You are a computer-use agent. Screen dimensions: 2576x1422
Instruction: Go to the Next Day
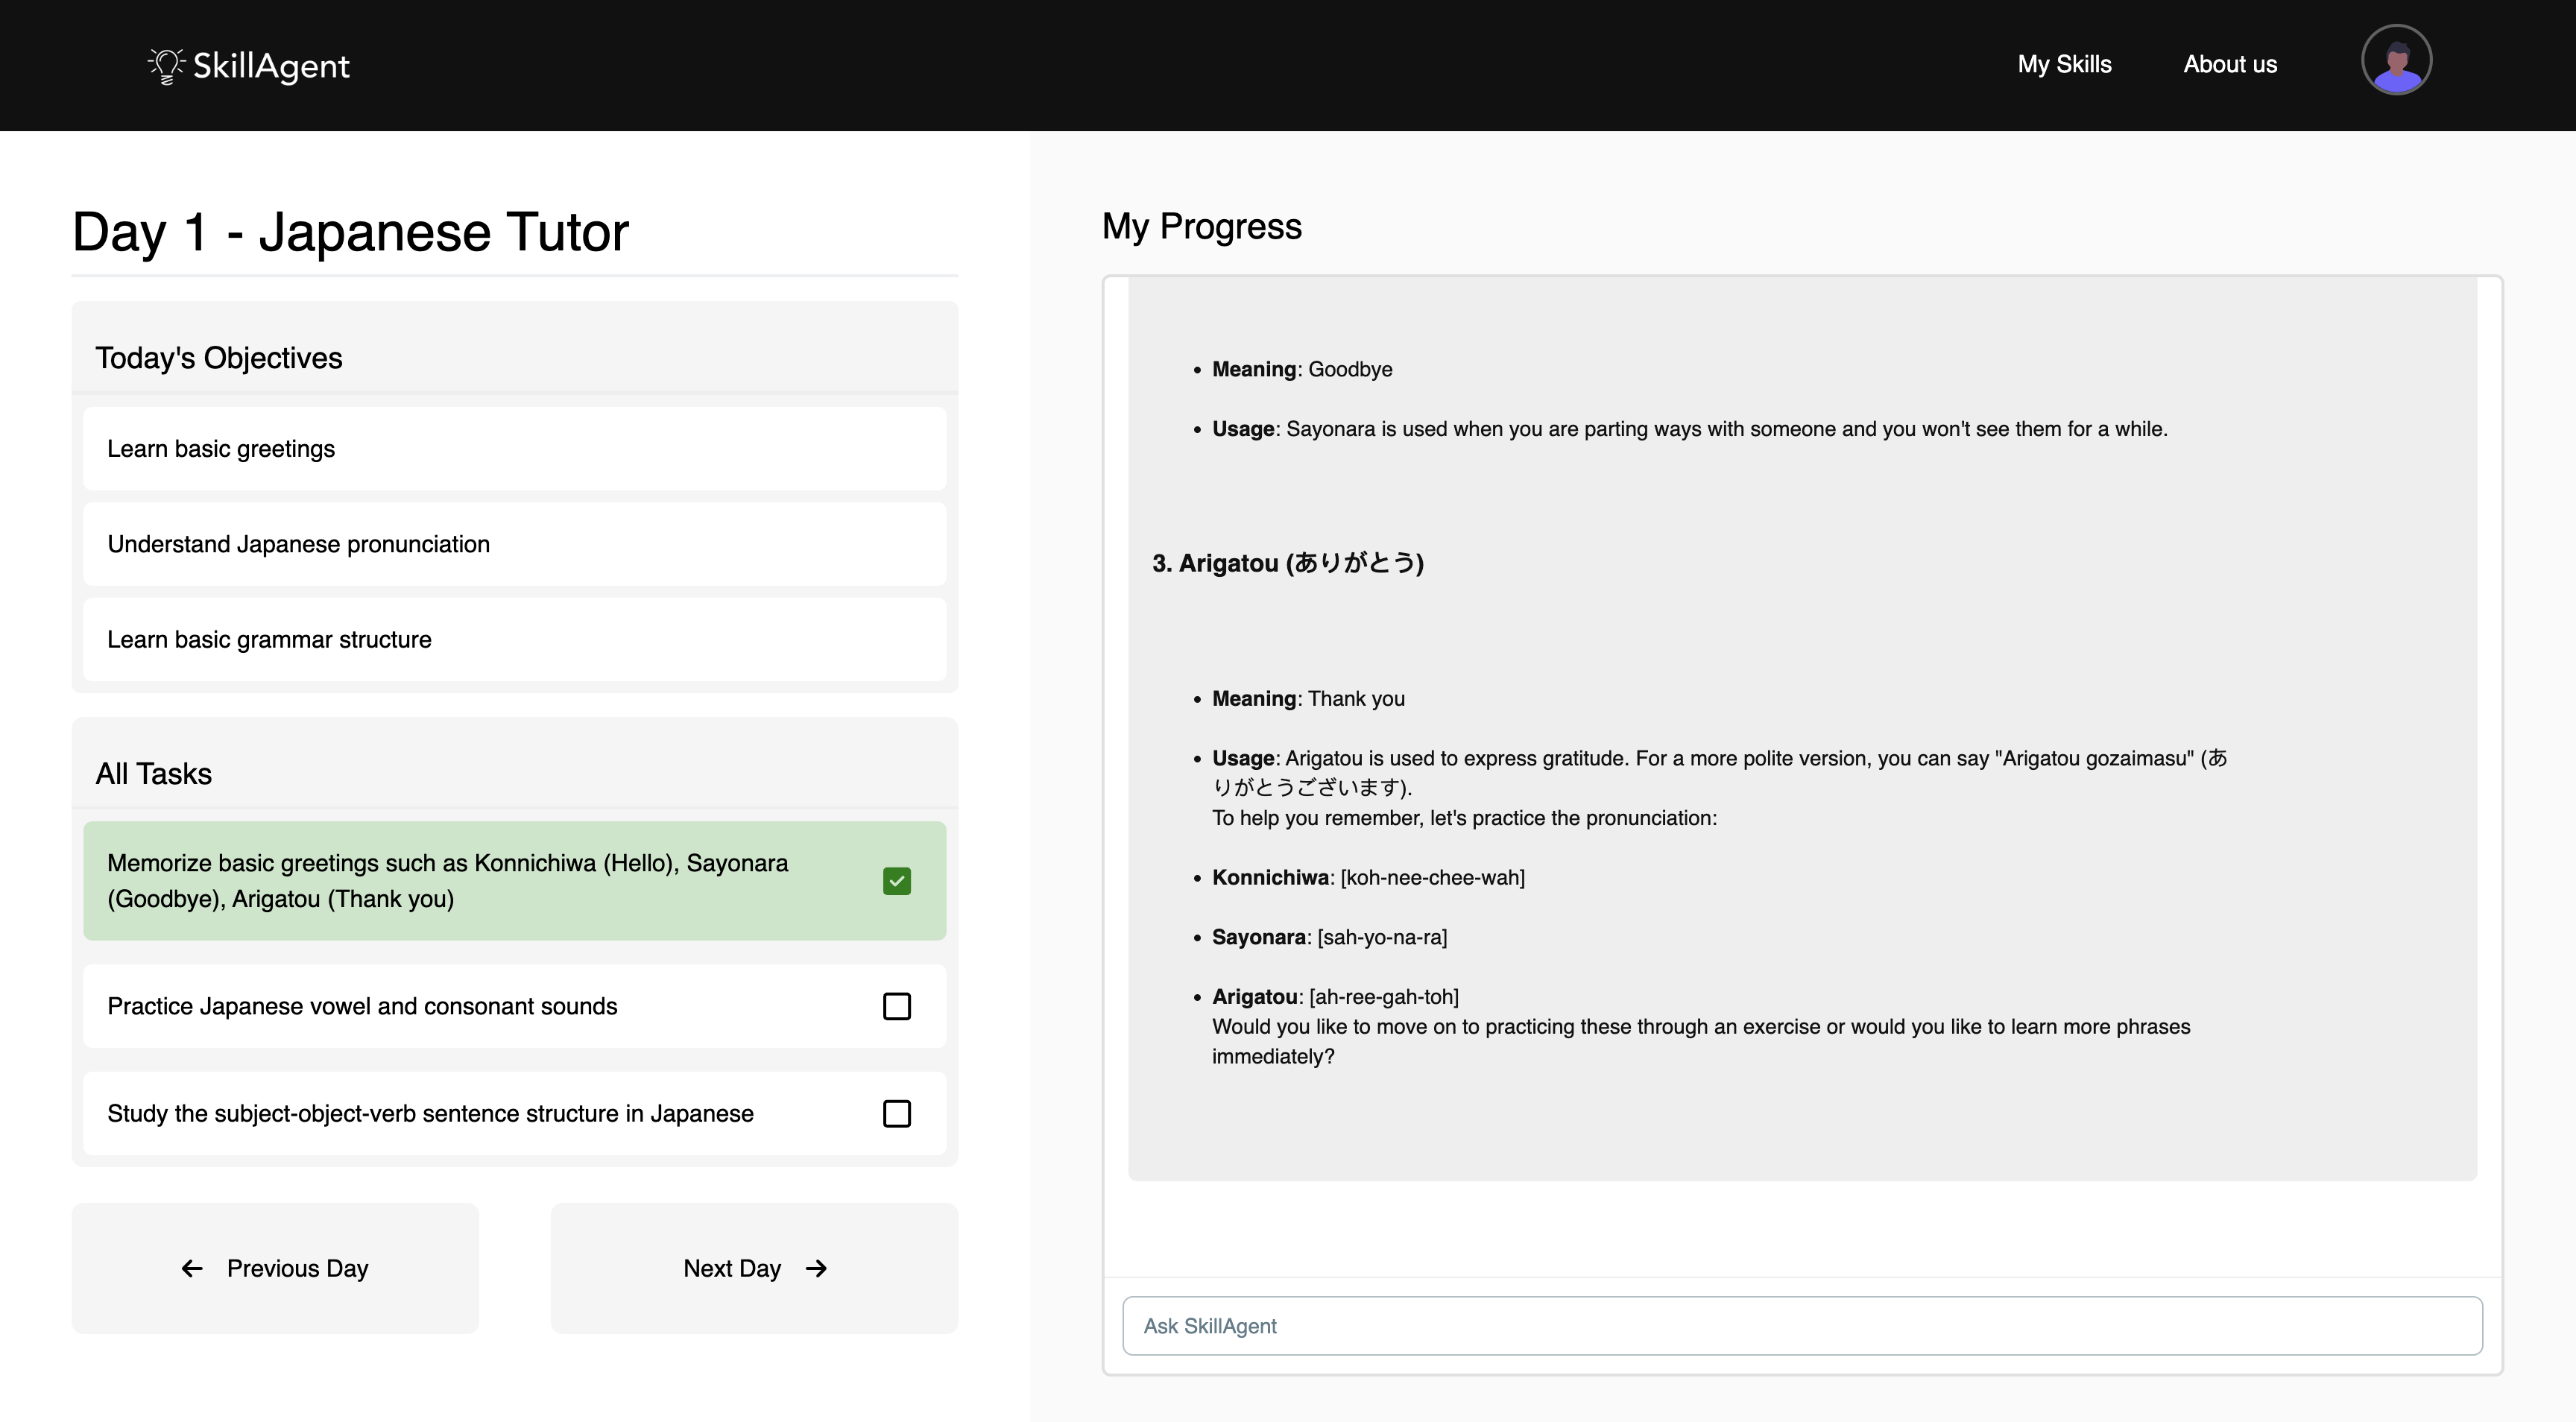(754, 1268)
